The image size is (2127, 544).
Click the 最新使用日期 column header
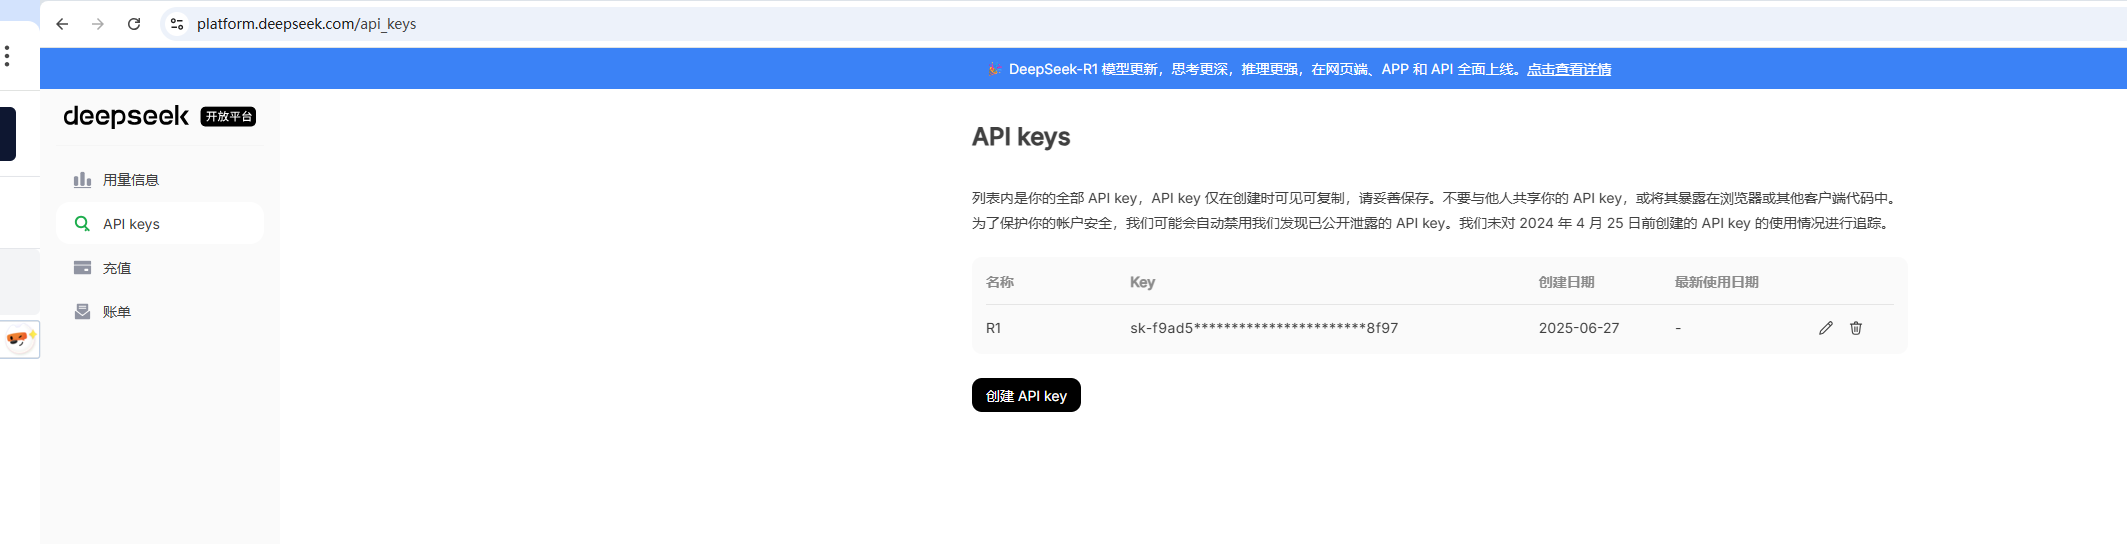(x=1717, y=282)
